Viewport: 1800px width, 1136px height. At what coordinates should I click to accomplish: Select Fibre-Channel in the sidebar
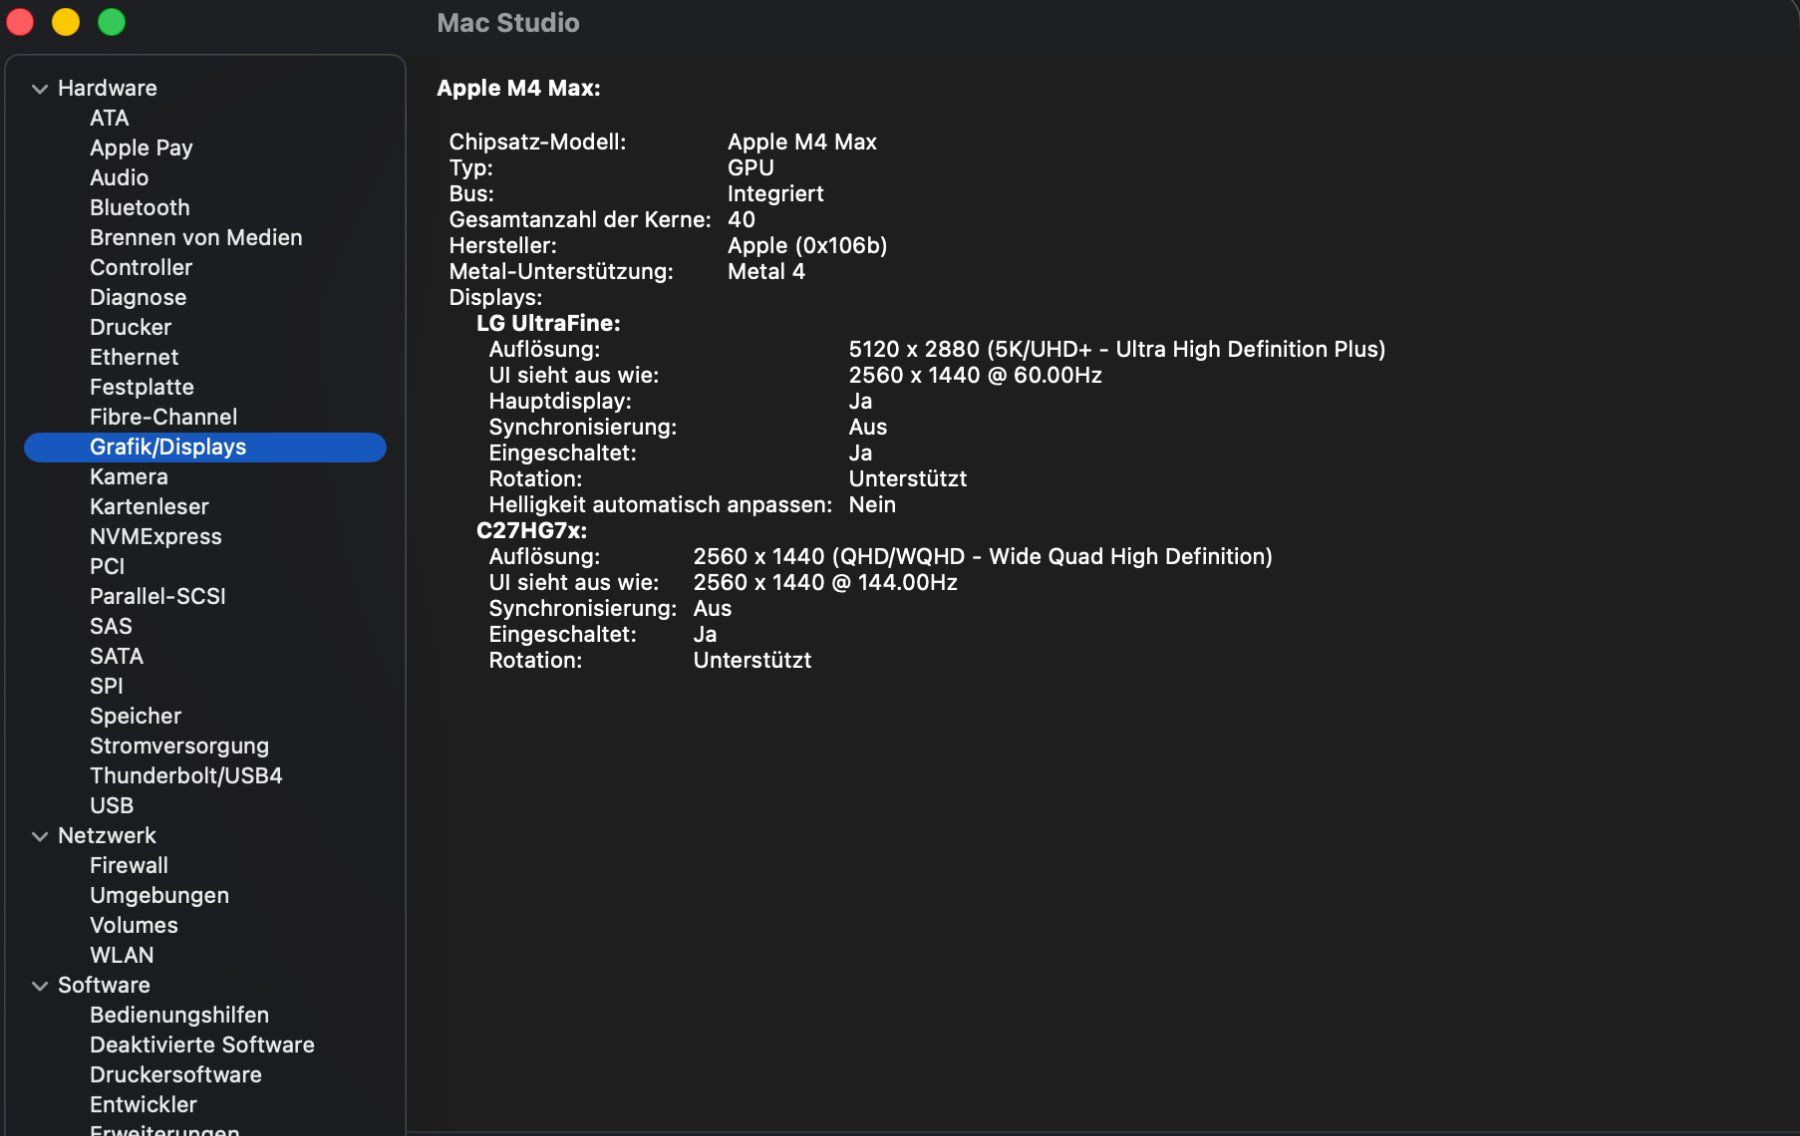[163, 417]
